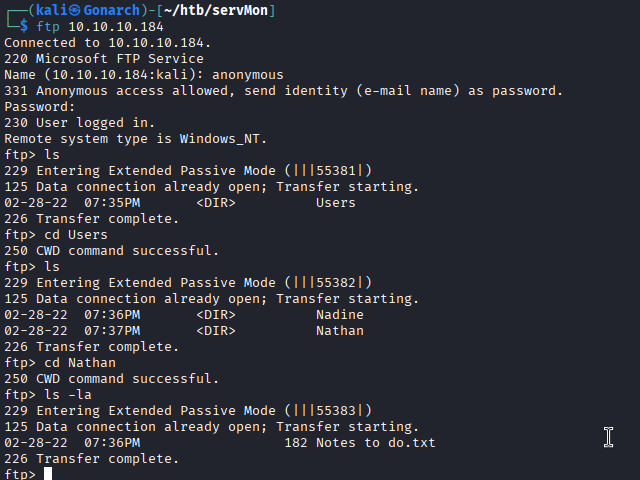Click the "ftp 10.10.10.184" command text
The width and height of the screenshot is (640, 480).
(100, 26)
